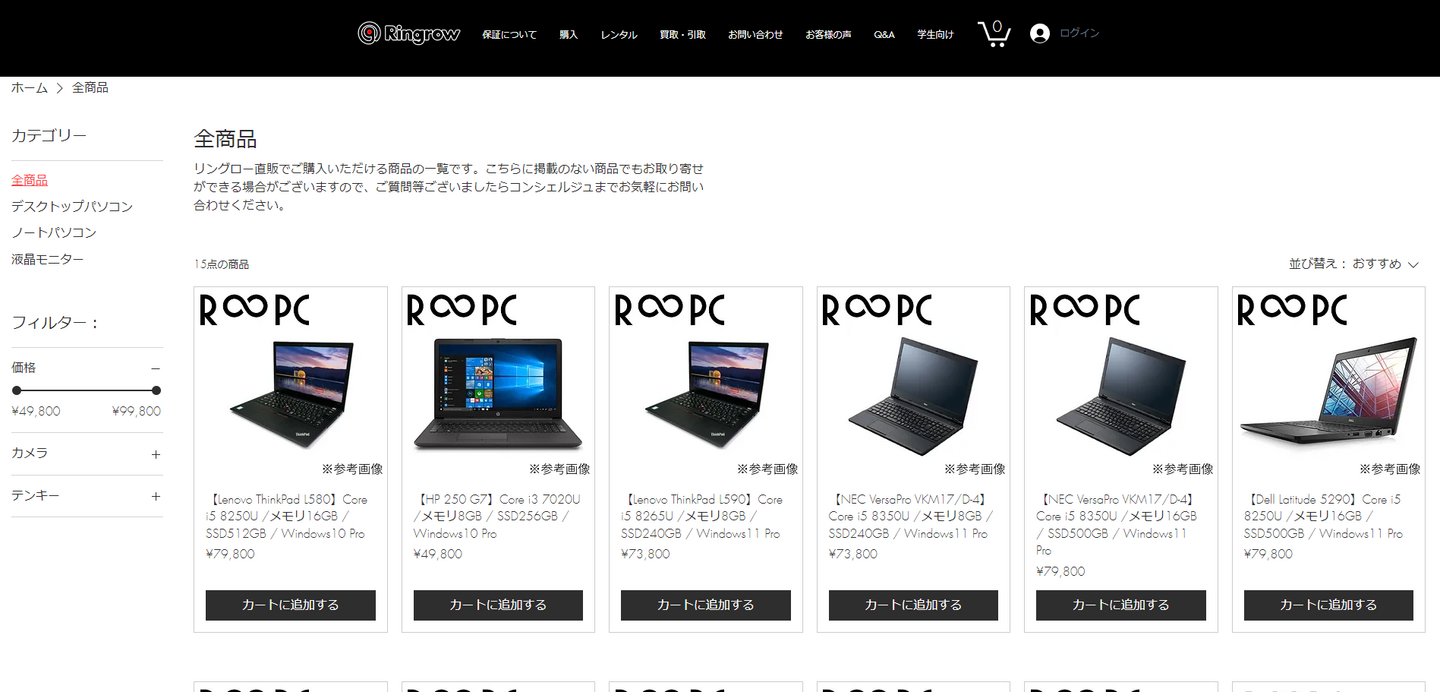Expand the カメラ filter
The width and height of the screenshot is (1440, 692).
[x=155, y=454]
